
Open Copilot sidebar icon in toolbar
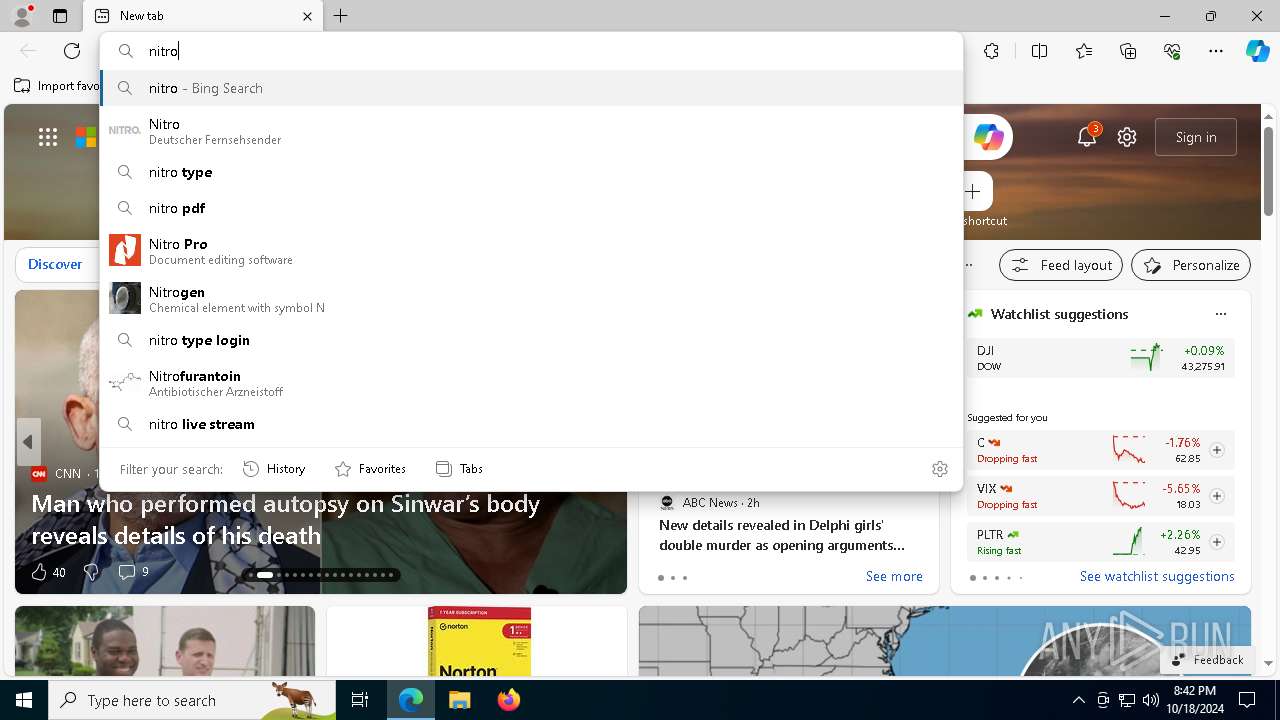[x=1257, y=51]
